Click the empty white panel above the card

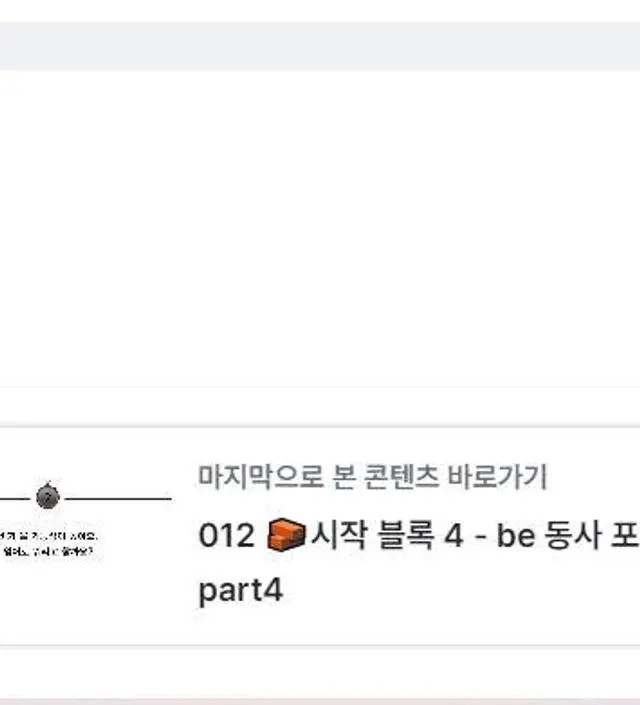[320, 230]
